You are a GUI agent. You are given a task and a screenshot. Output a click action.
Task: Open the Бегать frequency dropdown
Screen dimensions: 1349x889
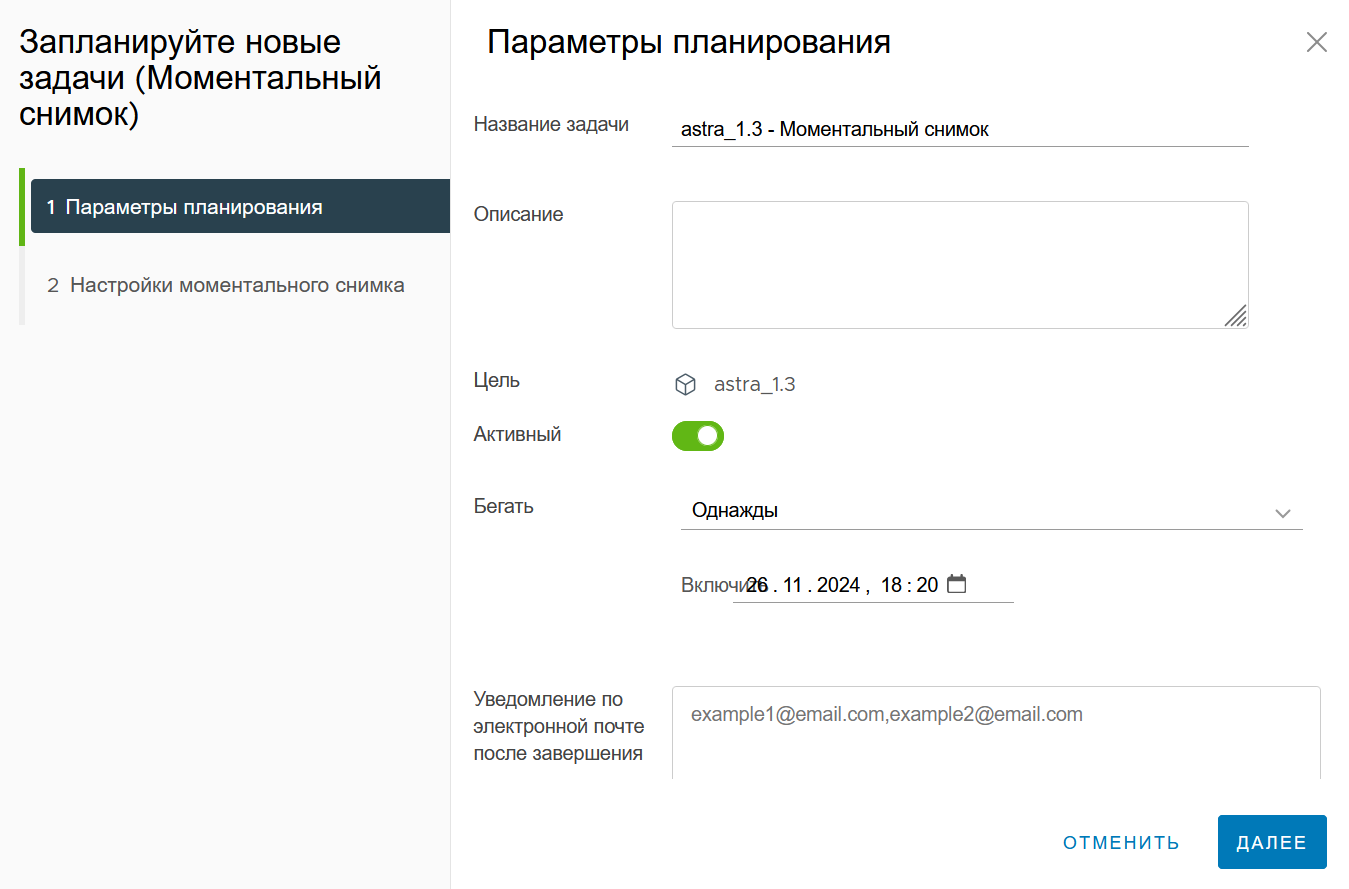[991, 511]
